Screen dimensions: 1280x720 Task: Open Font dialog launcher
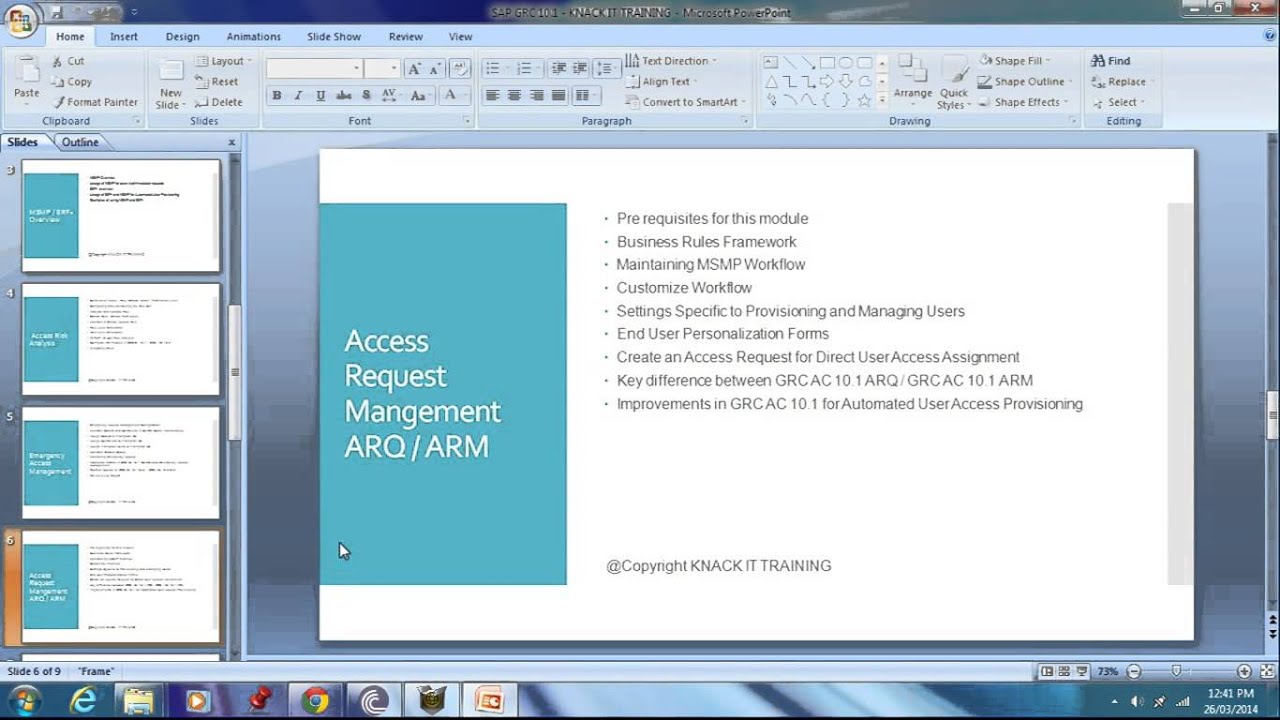click(467, 121)
